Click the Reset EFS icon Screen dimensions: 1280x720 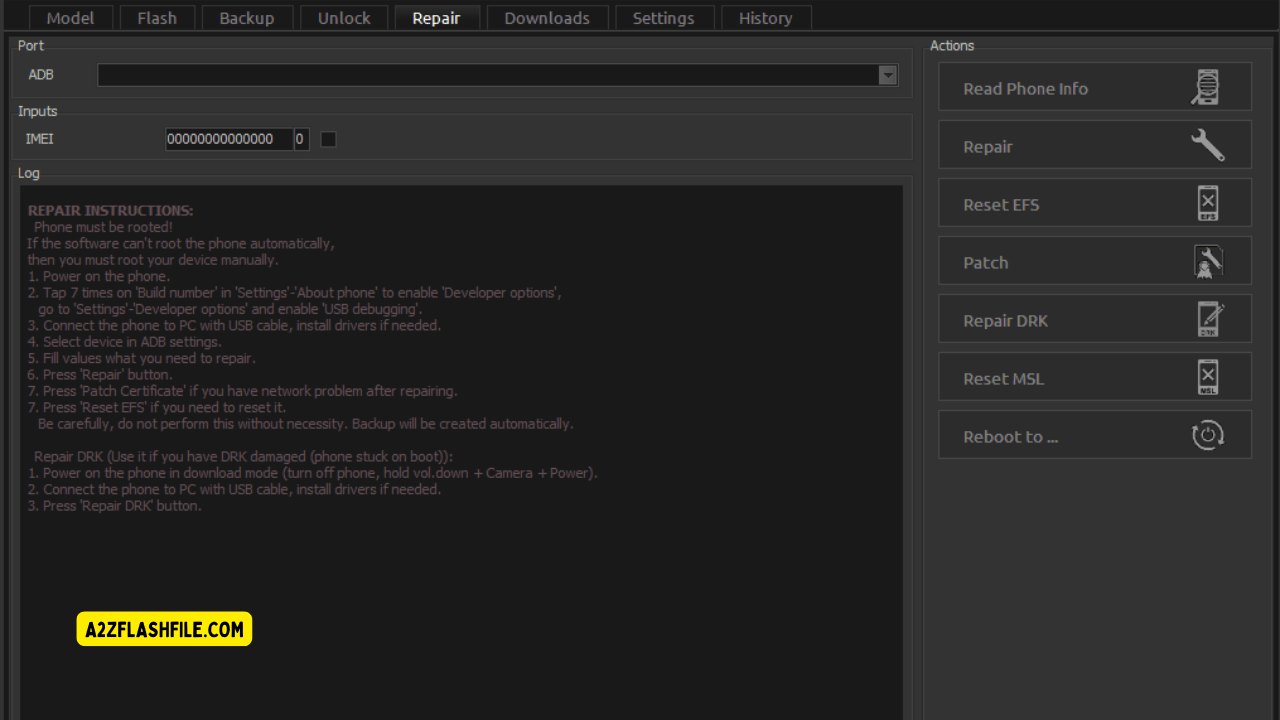[1207, 202]
